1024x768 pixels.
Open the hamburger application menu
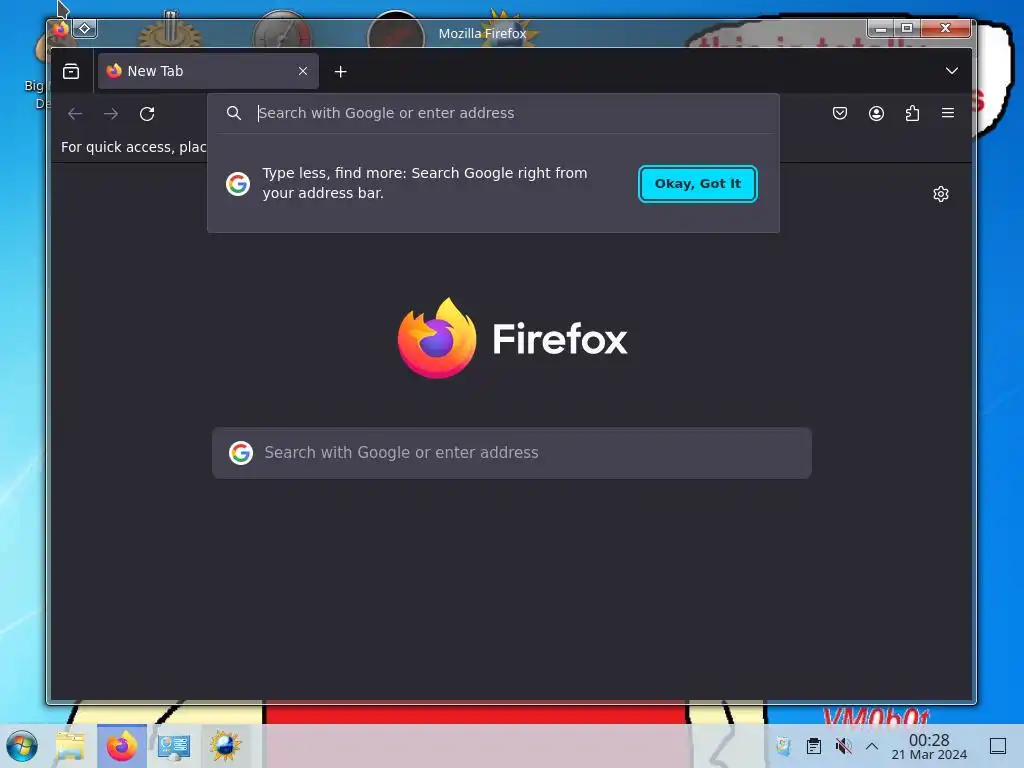tap(948, 113)
